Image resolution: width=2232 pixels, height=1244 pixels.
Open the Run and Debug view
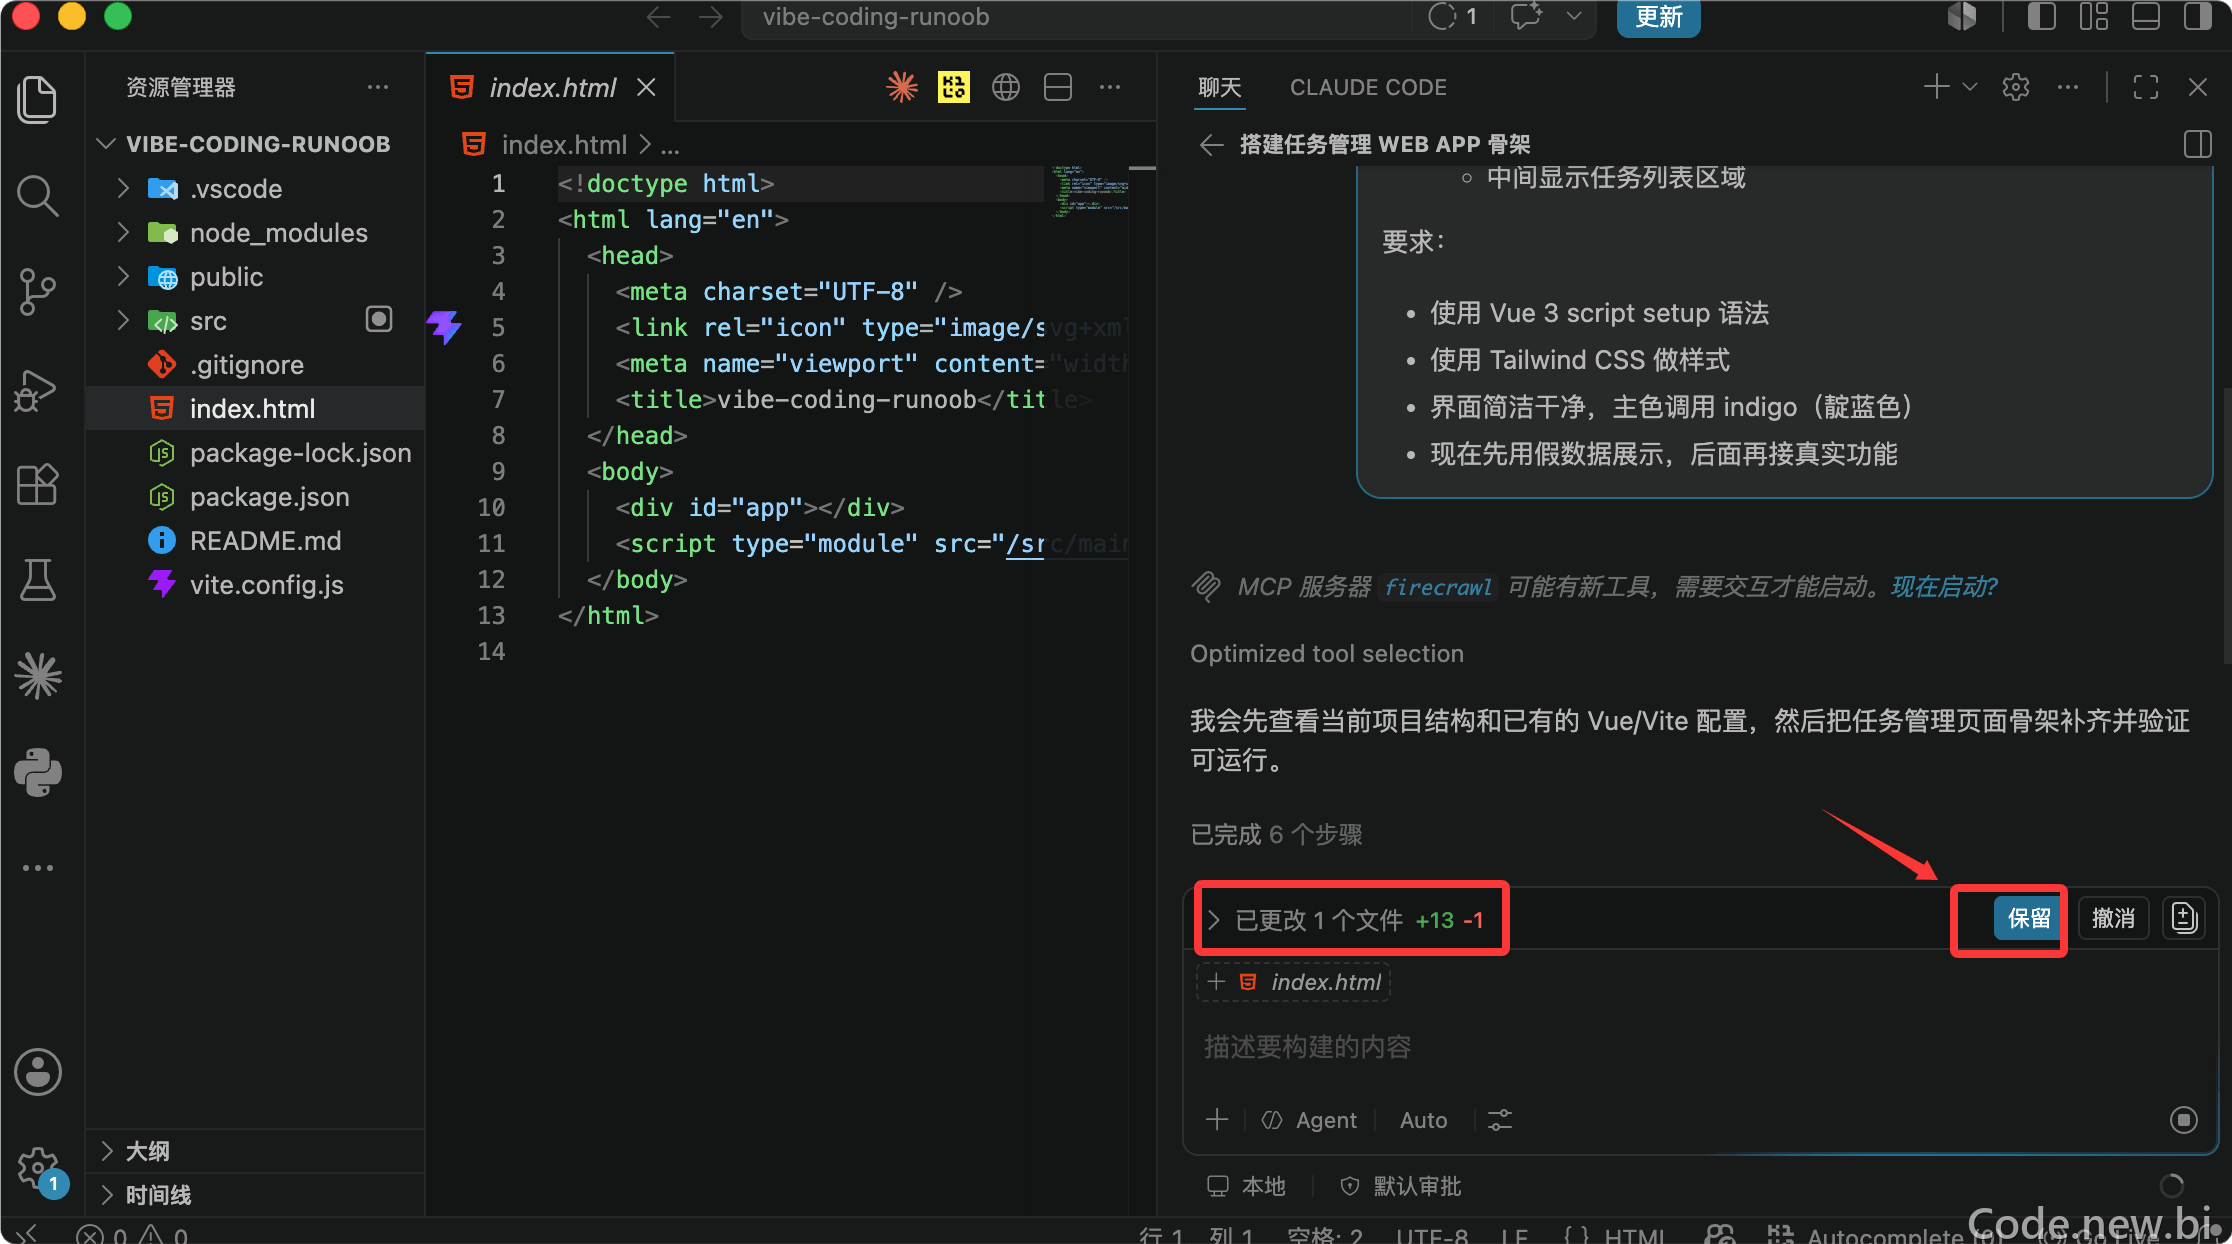point(38,389)
